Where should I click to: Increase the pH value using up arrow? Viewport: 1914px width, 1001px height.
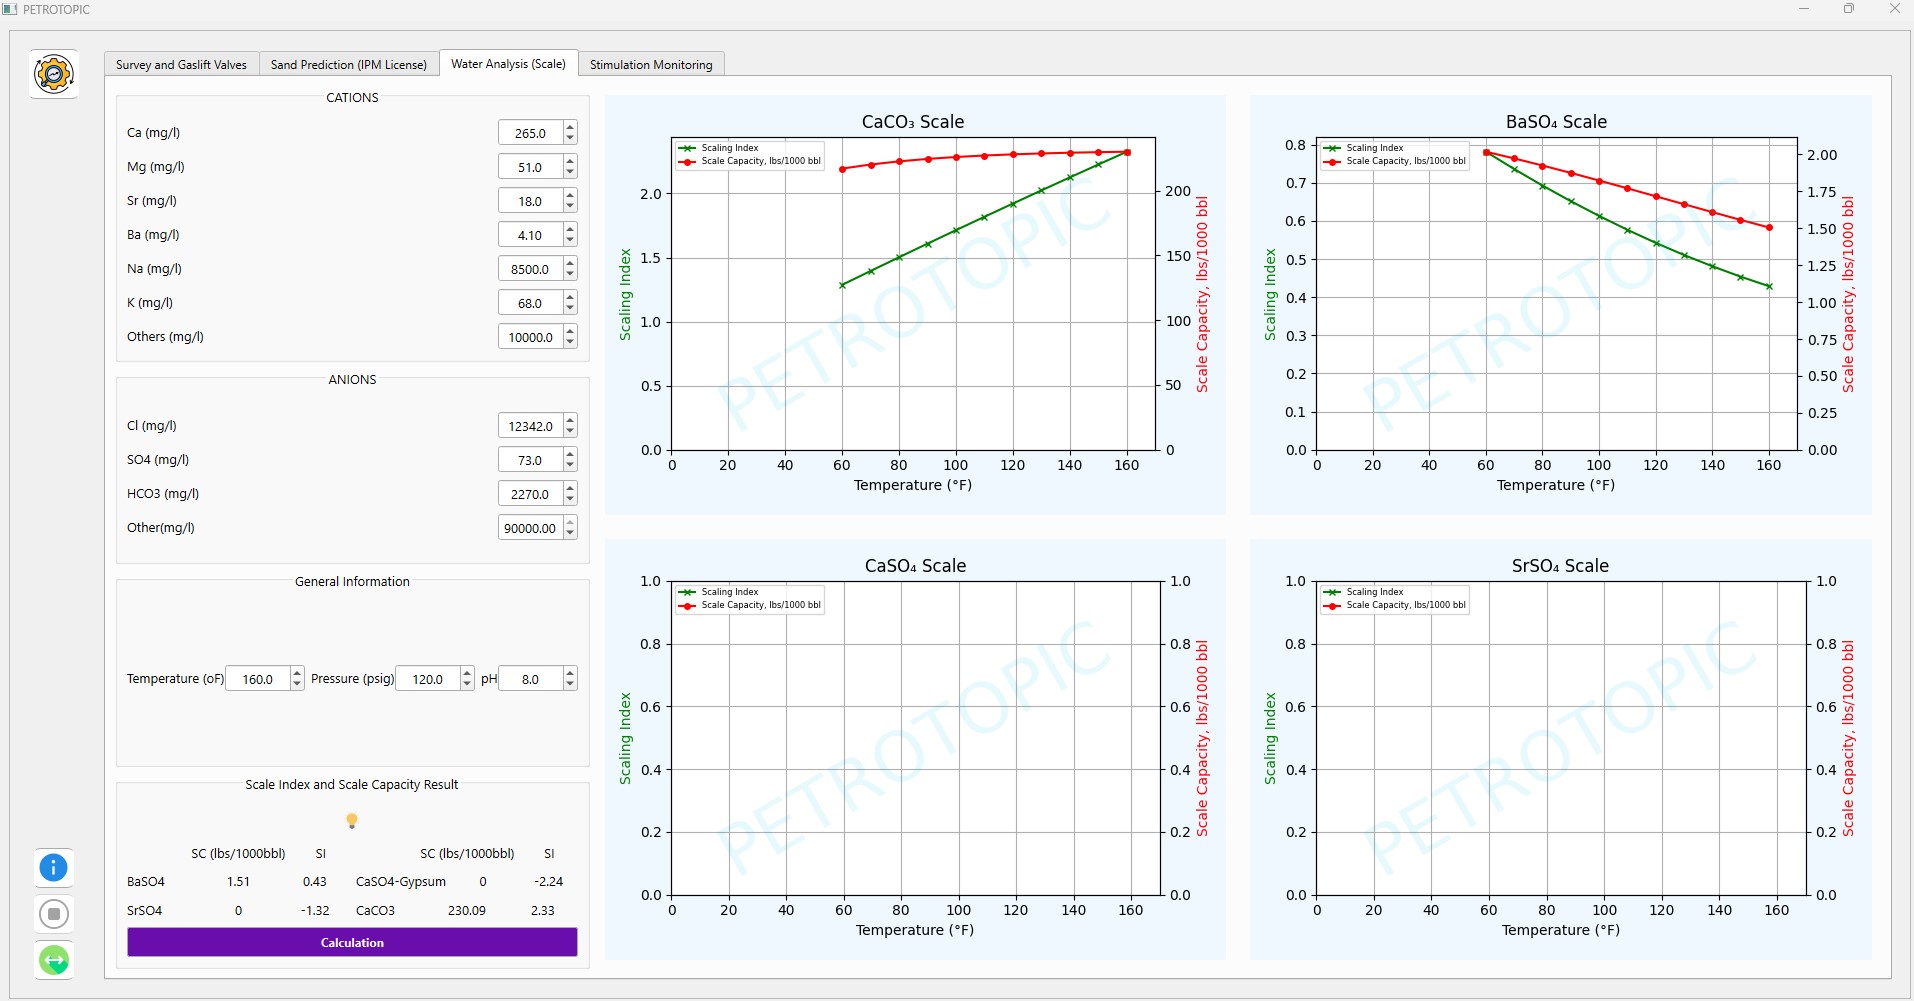[570, 673]
